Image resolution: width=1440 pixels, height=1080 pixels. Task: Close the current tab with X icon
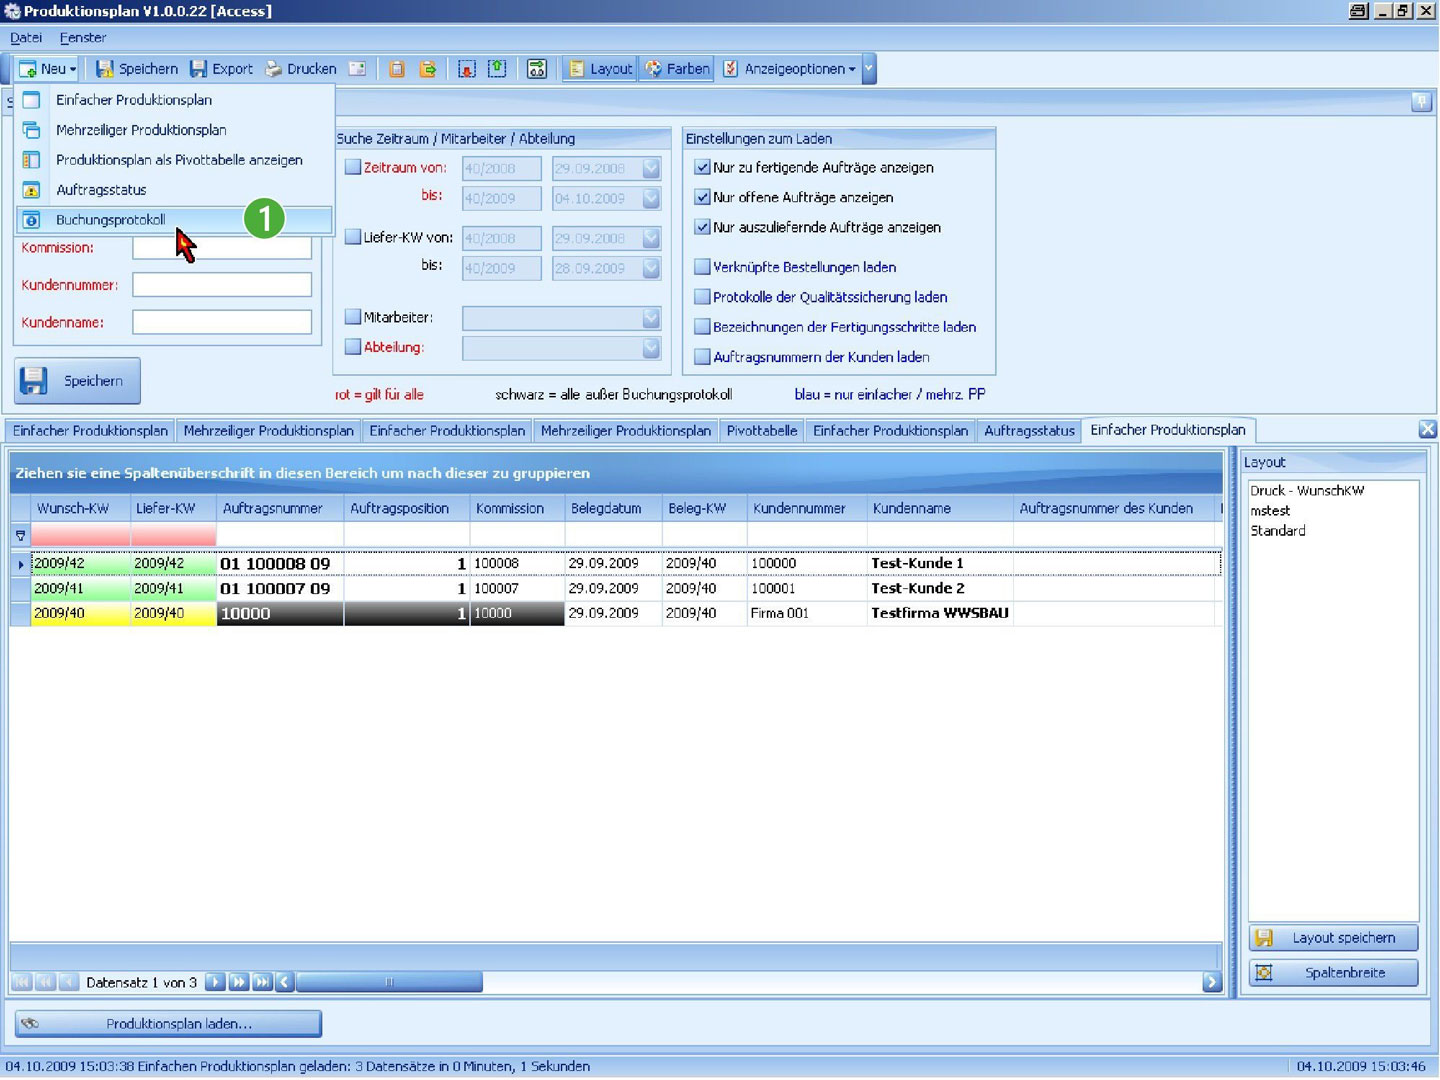(1427, 429)
